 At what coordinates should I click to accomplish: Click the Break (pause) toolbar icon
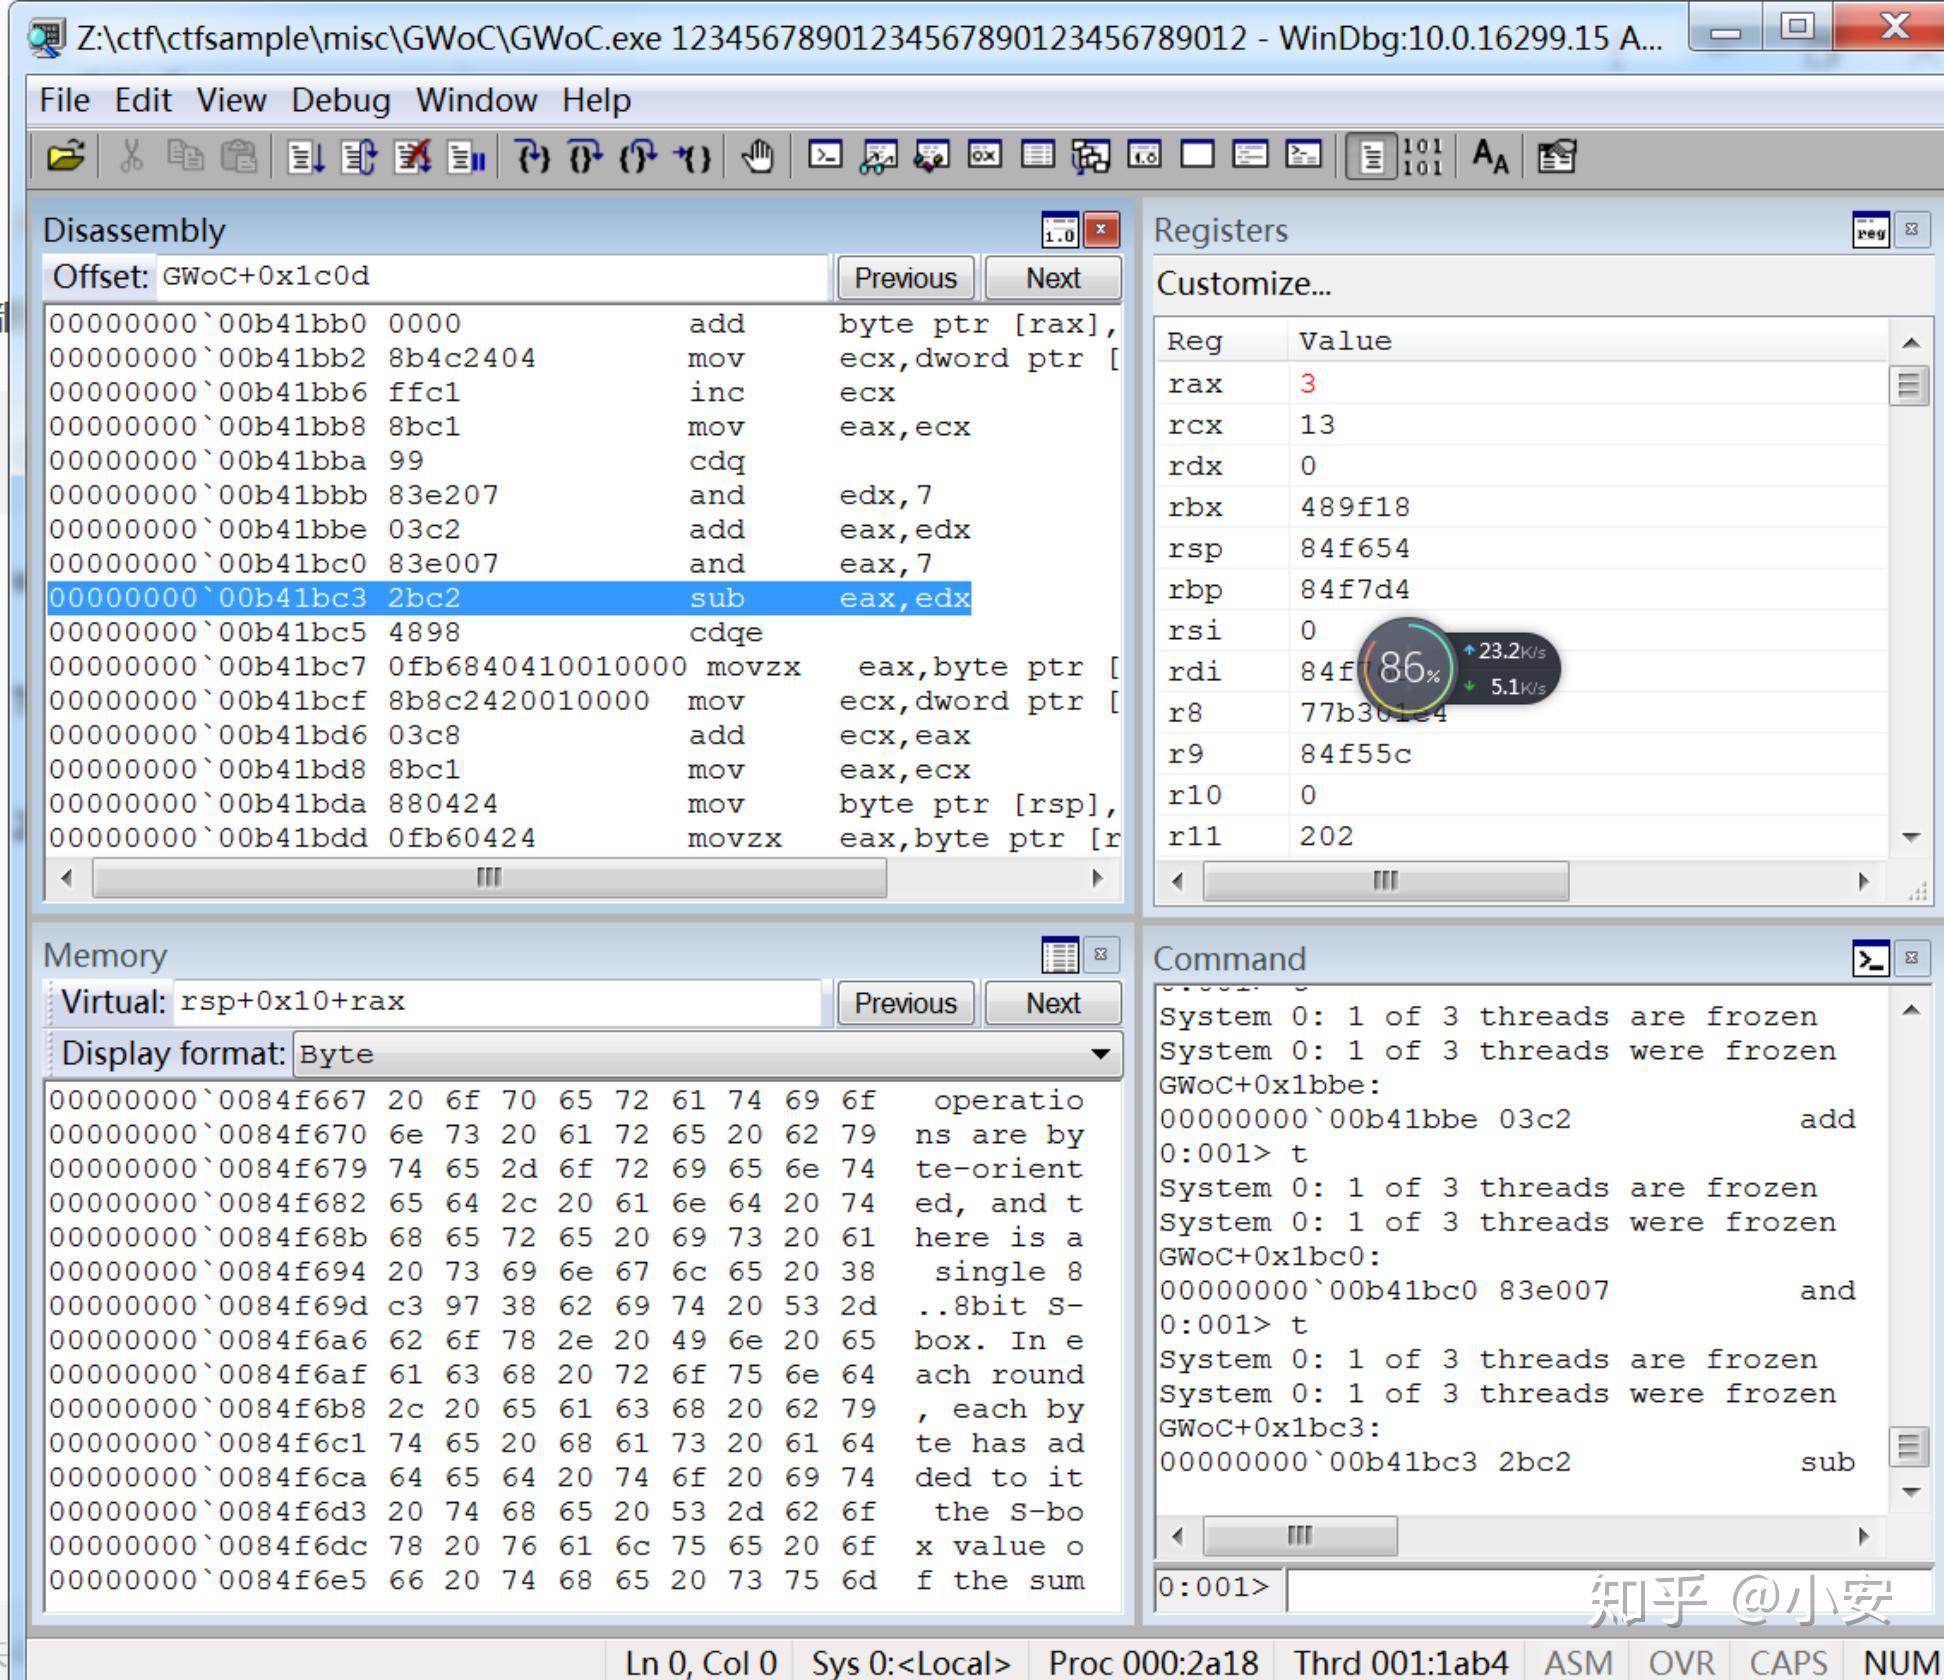click(466, 157)
